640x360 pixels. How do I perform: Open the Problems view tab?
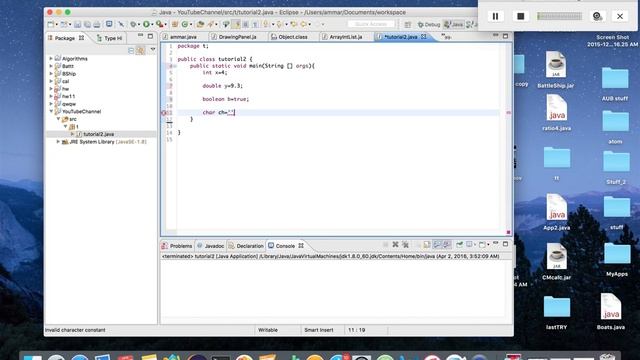[x=177, y=246]
